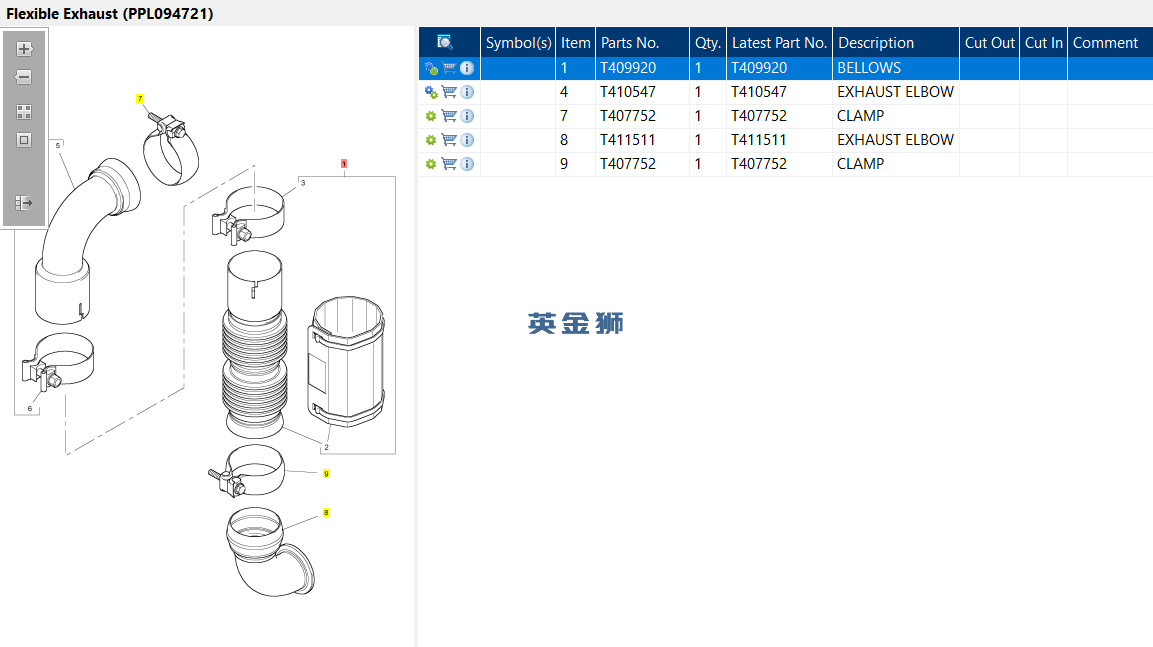Sort by Latest Part No. column header

point(779,43)
